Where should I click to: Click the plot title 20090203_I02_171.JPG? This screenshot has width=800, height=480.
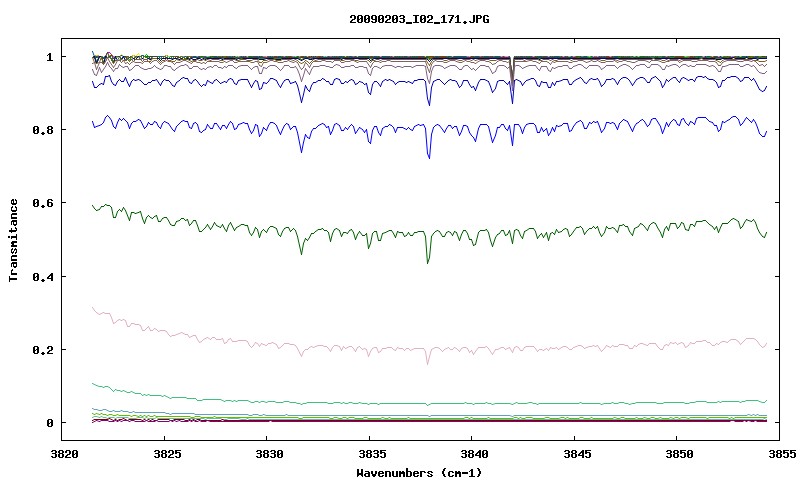tap(419, 19)
